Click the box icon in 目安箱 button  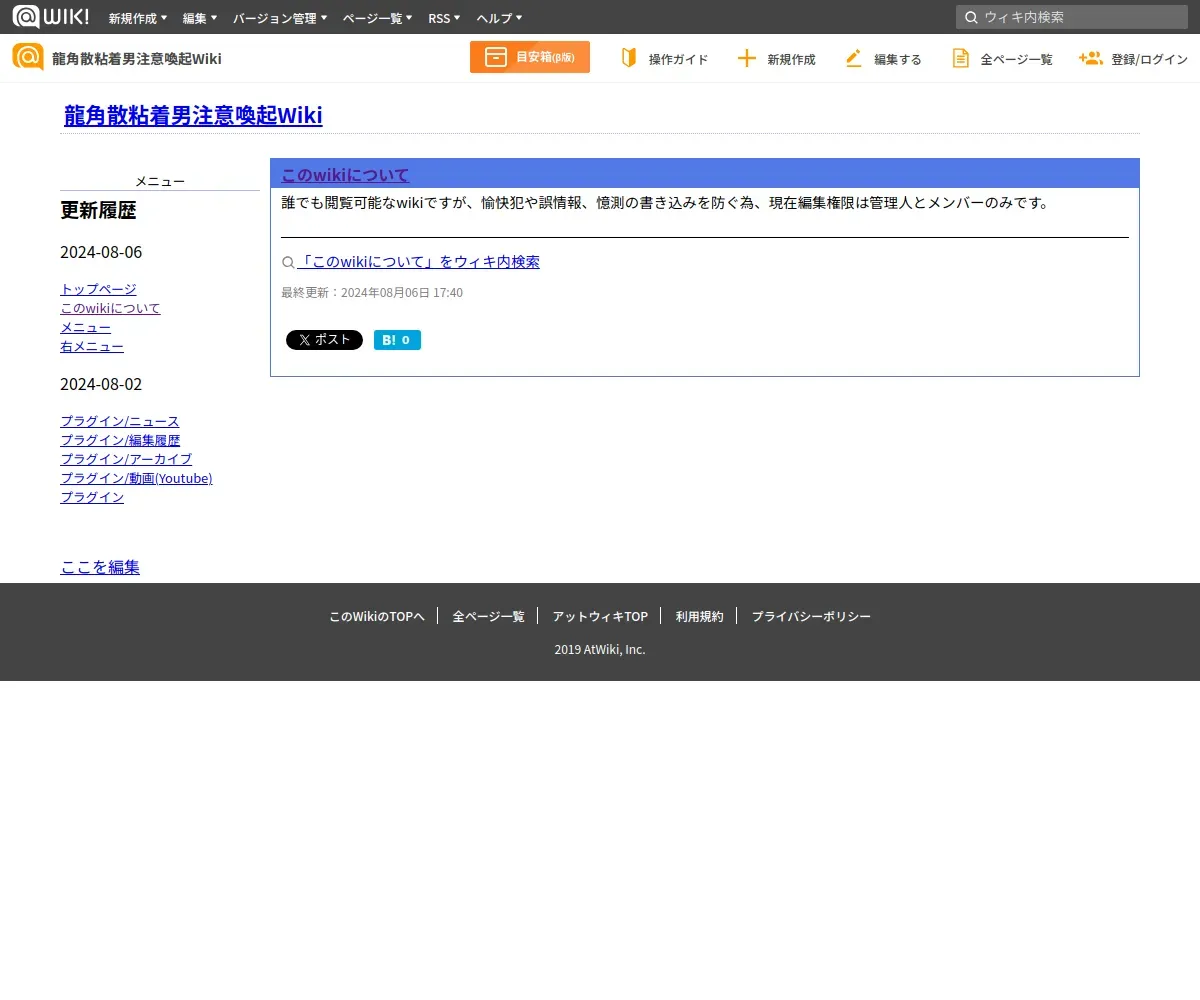click(x=496, y=57)
